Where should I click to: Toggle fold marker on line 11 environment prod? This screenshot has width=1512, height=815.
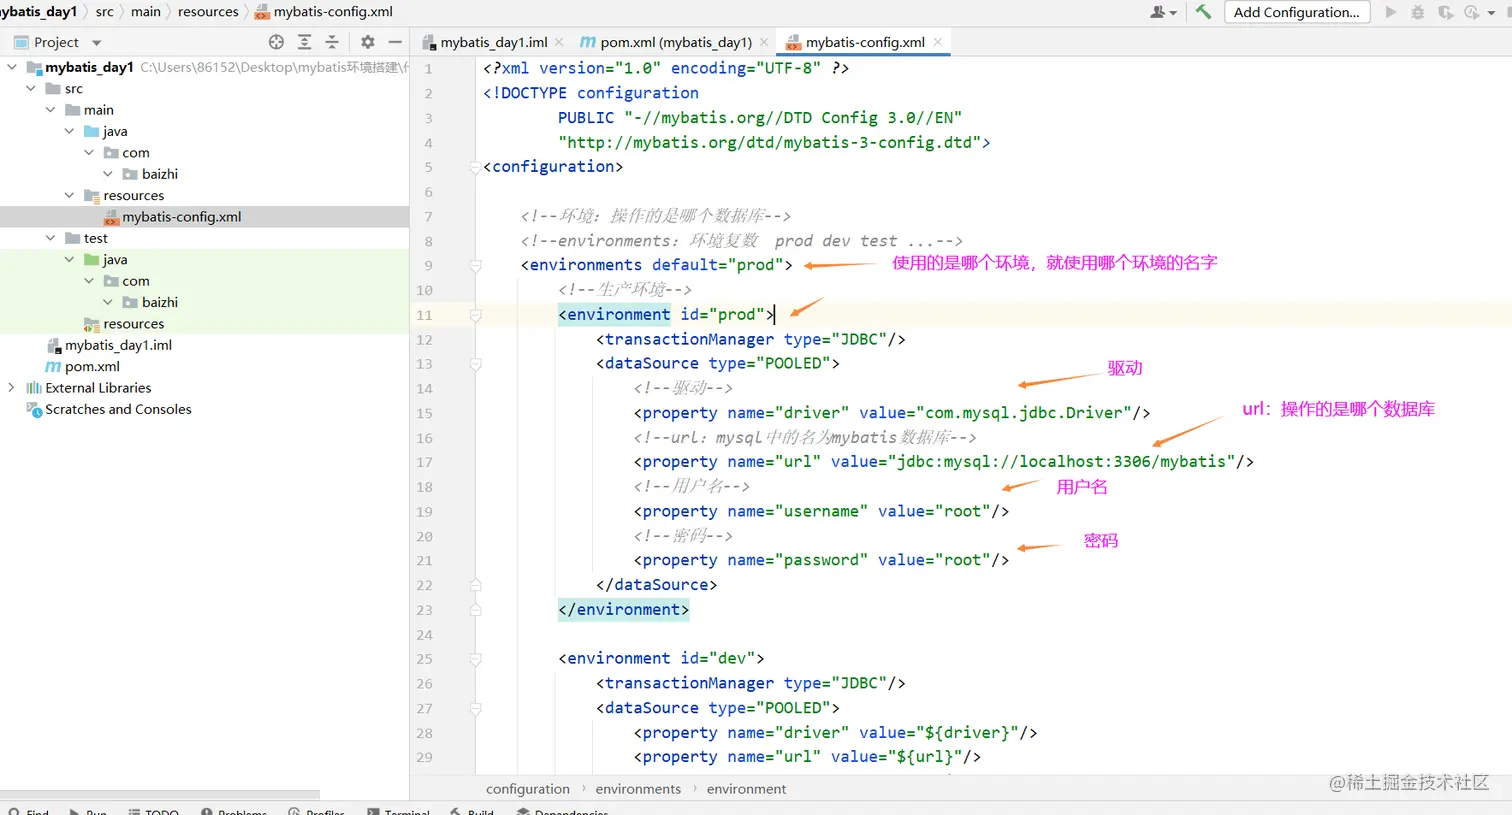(x=476, y=315)
